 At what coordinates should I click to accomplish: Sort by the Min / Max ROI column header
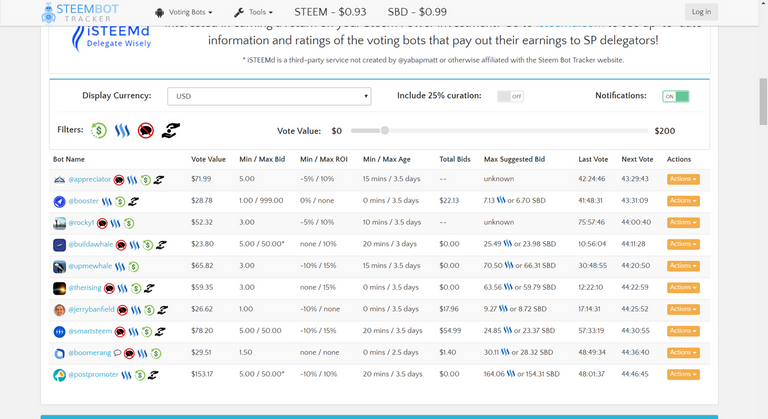click(324, 159)
